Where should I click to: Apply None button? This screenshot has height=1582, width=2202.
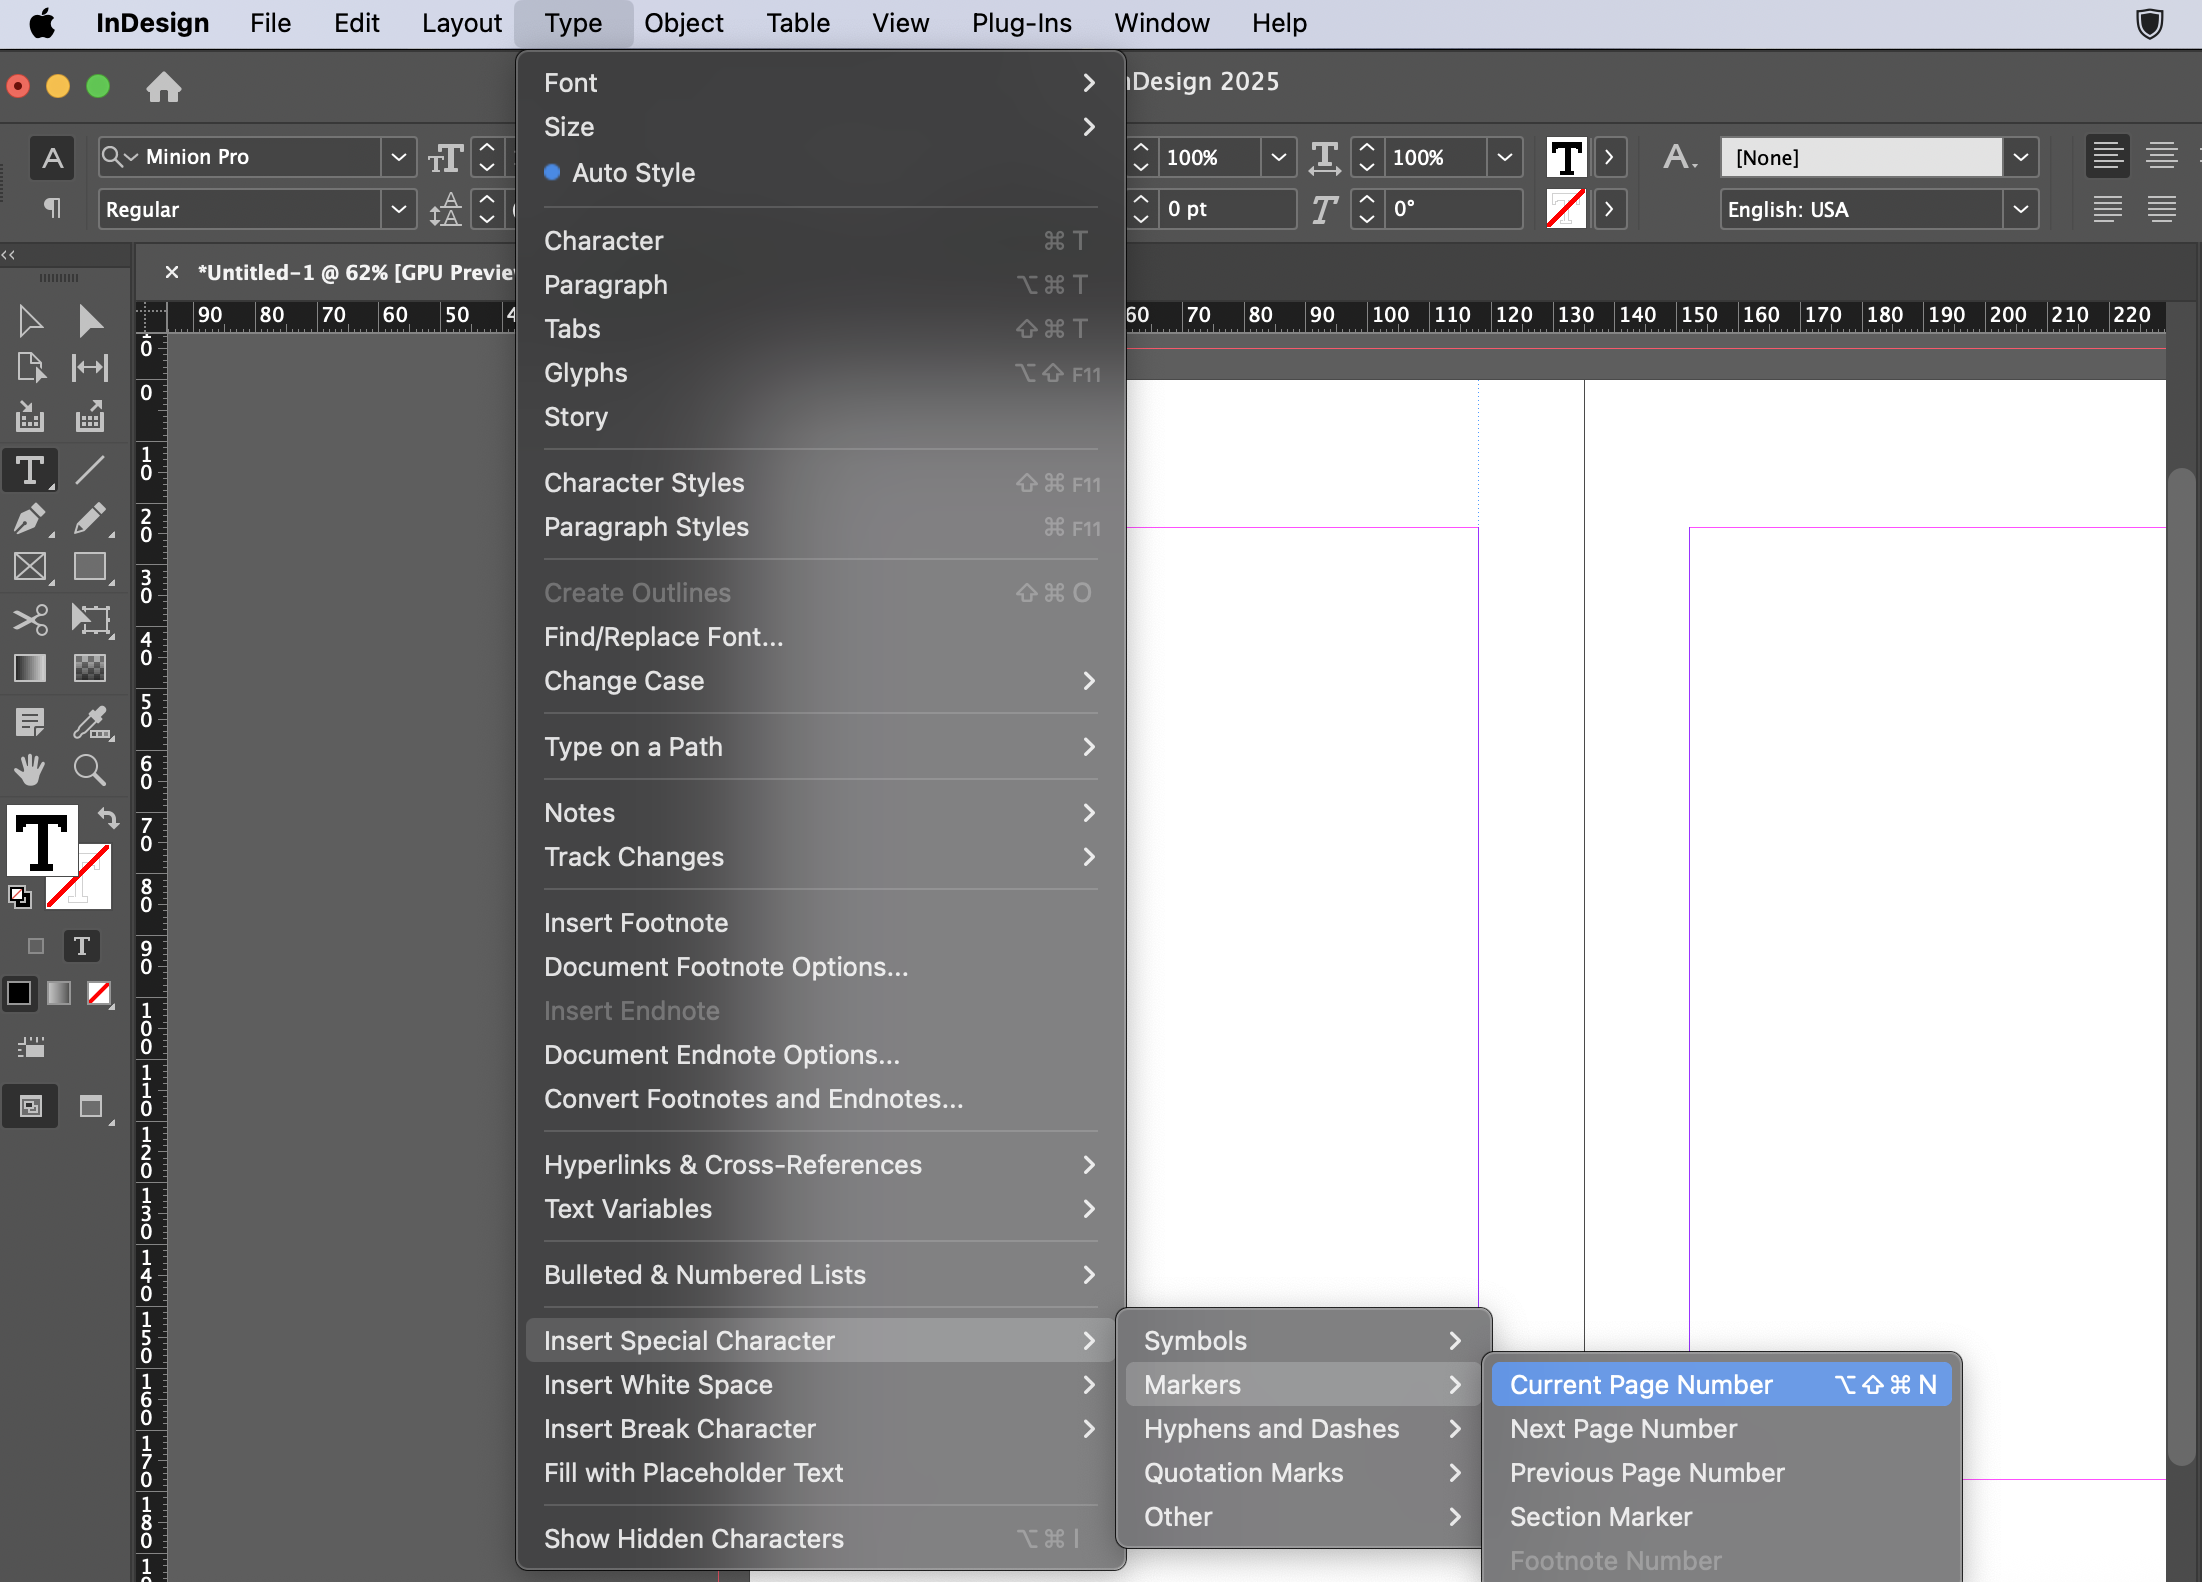99,993
